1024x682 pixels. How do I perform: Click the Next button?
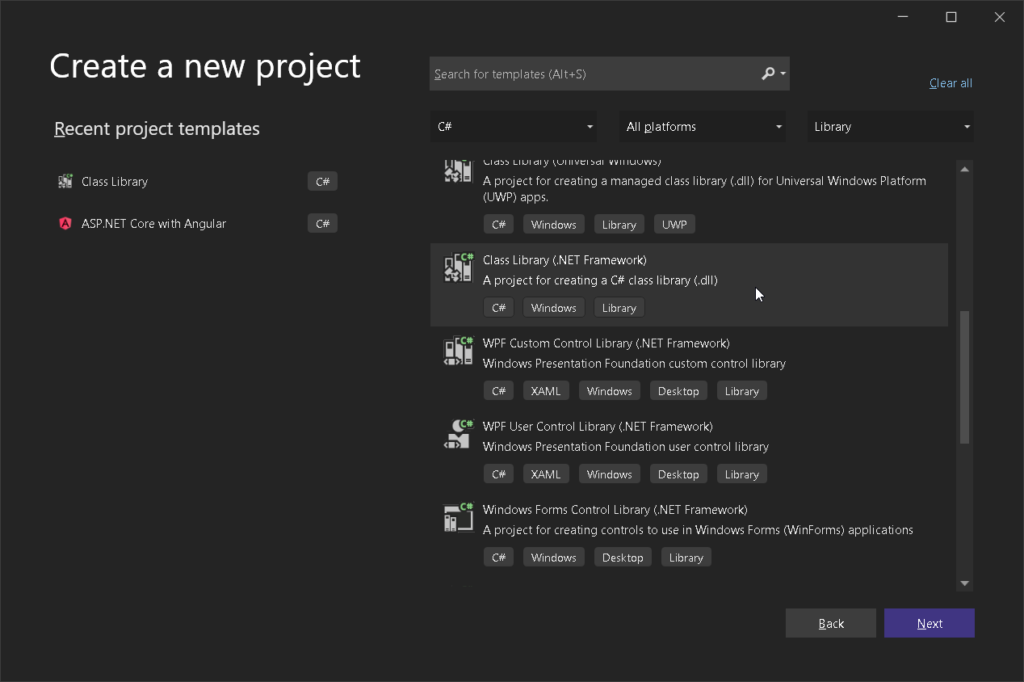pos(929,622)
